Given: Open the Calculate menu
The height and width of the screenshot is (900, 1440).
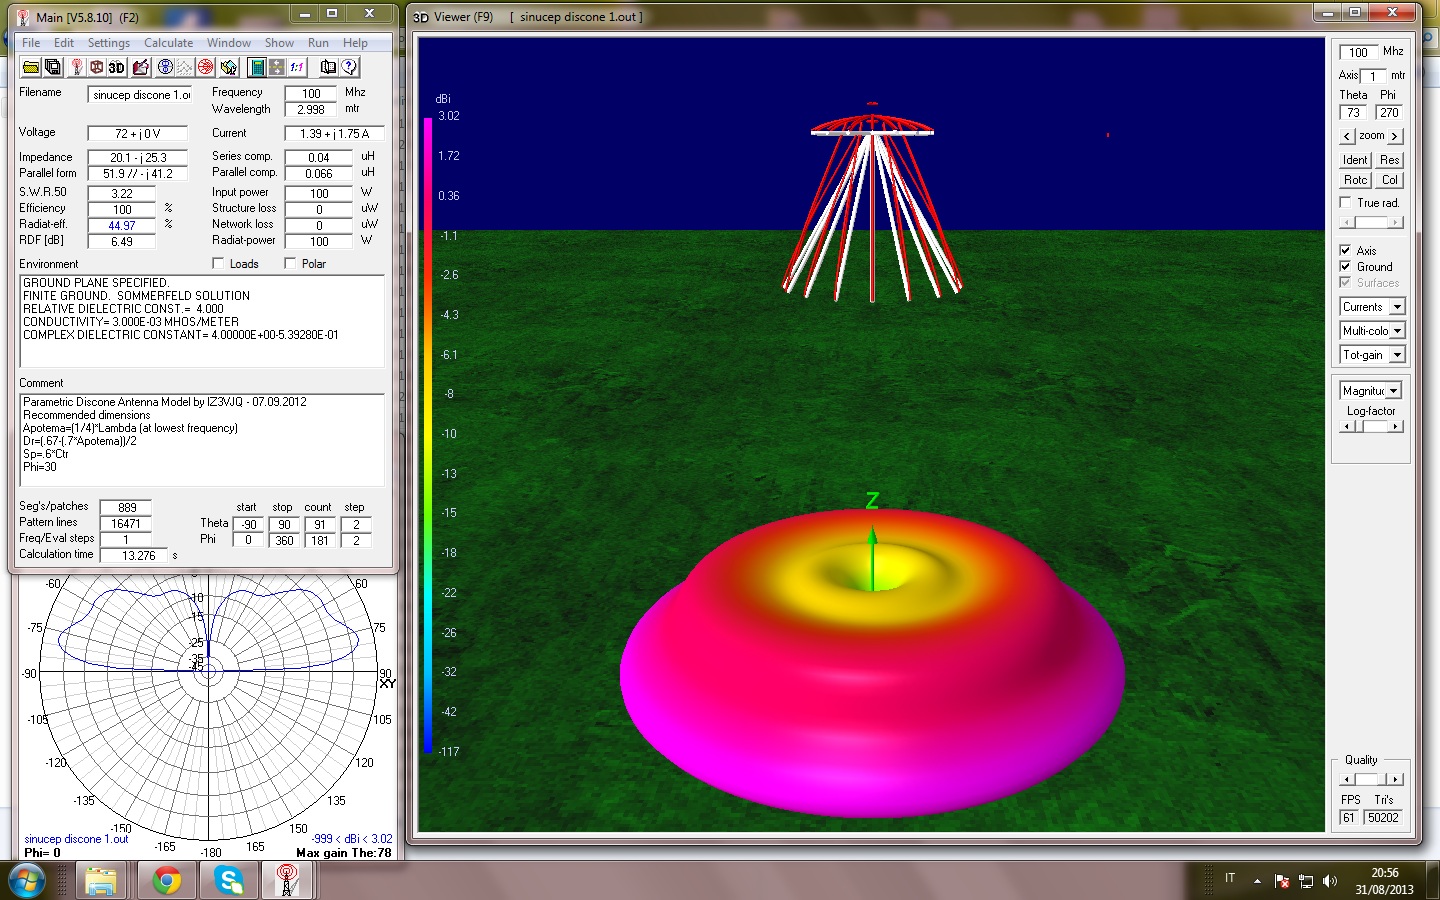Looking at the screenshot, I should tap(168, 43).
